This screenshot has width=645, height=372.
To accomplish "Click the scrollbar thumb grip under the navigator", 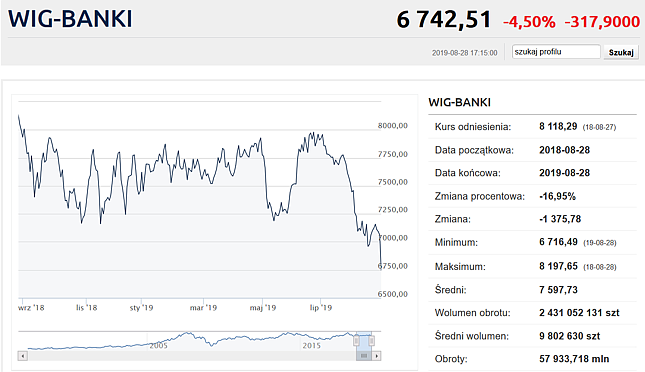I will click(x=364, y=356).
